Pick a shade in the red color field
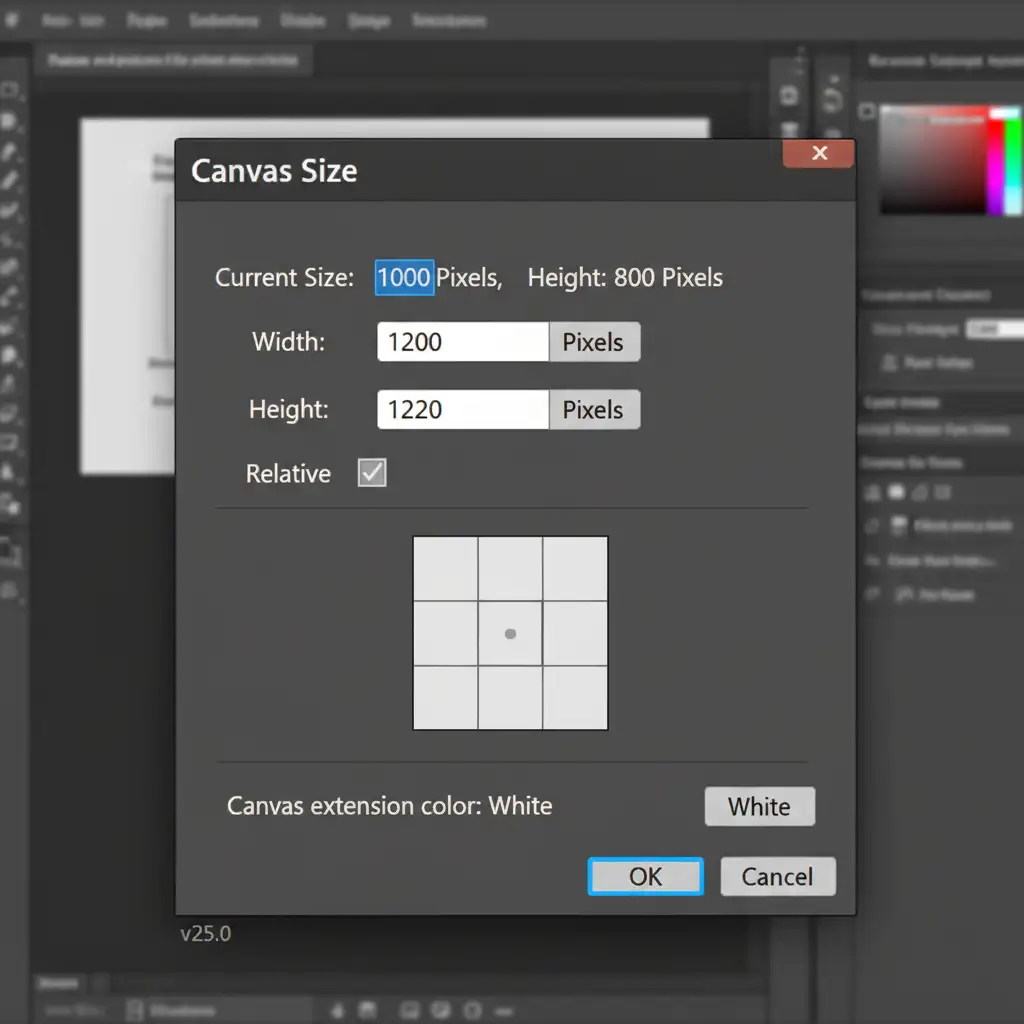Image resolution: width=1024 pixels, height=1024 pixels. (x=933, y=160)
